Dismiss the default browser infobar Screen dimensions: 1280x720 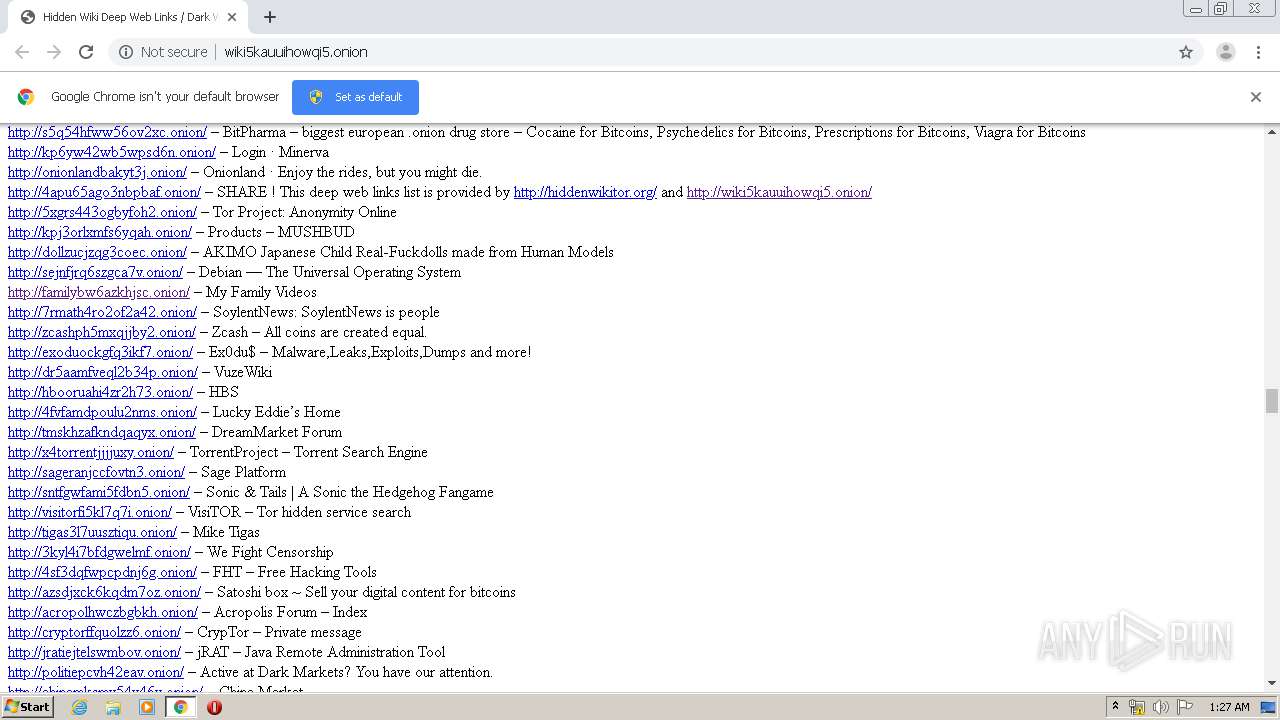pyautogui.click(x=1256, y=97)
